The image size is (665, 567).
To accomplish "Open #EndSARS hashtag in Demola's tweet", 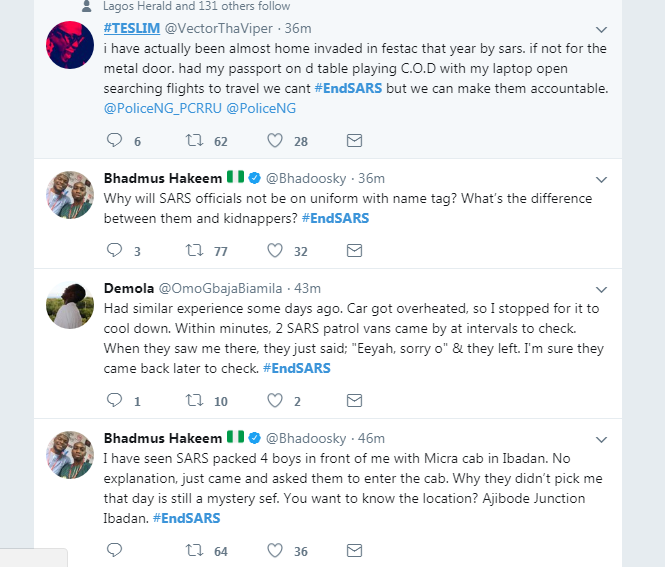I will coord(296,368).
